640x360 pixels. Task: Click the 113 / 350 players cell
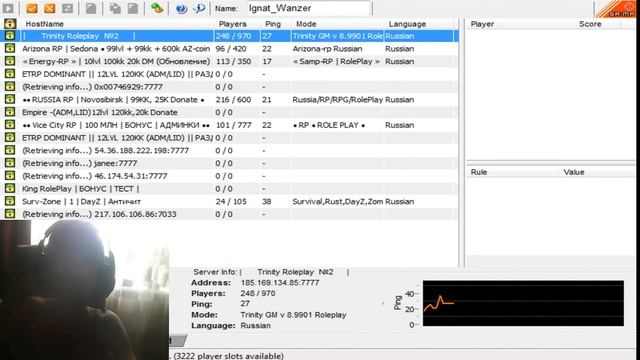coord(233,61)
